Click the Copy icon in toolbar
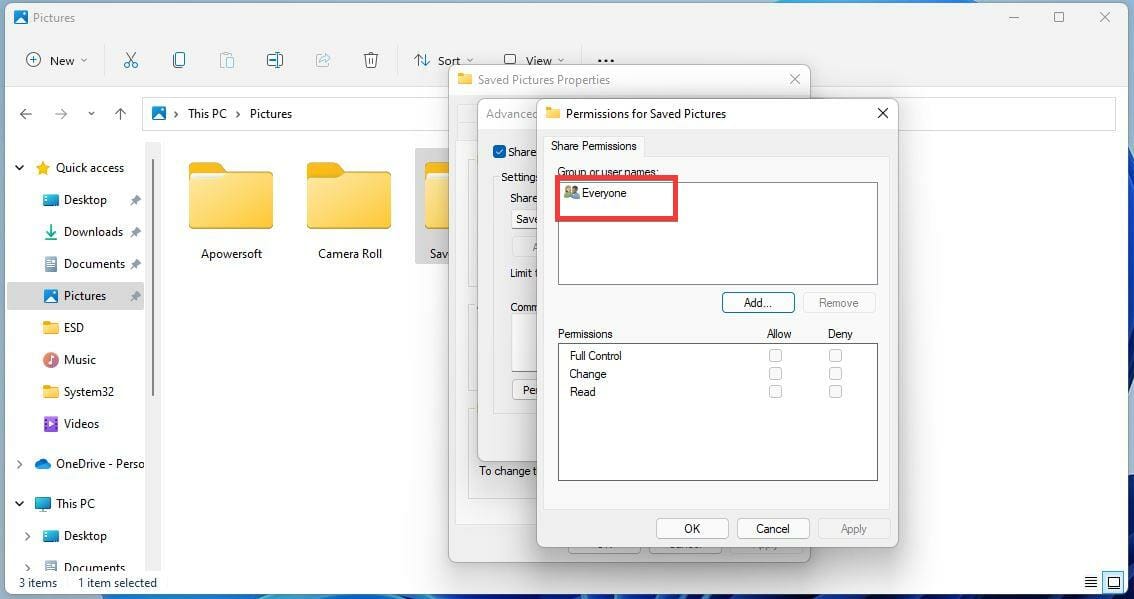This screenshot has height=599, width=1134. pyautogui.click(x=179, y=60)
